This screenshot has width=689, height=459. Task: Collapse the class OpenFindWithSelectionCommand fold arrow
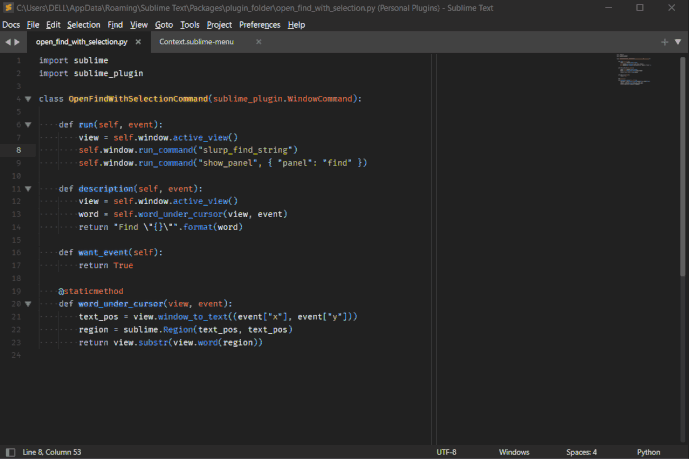click(28, 99)
